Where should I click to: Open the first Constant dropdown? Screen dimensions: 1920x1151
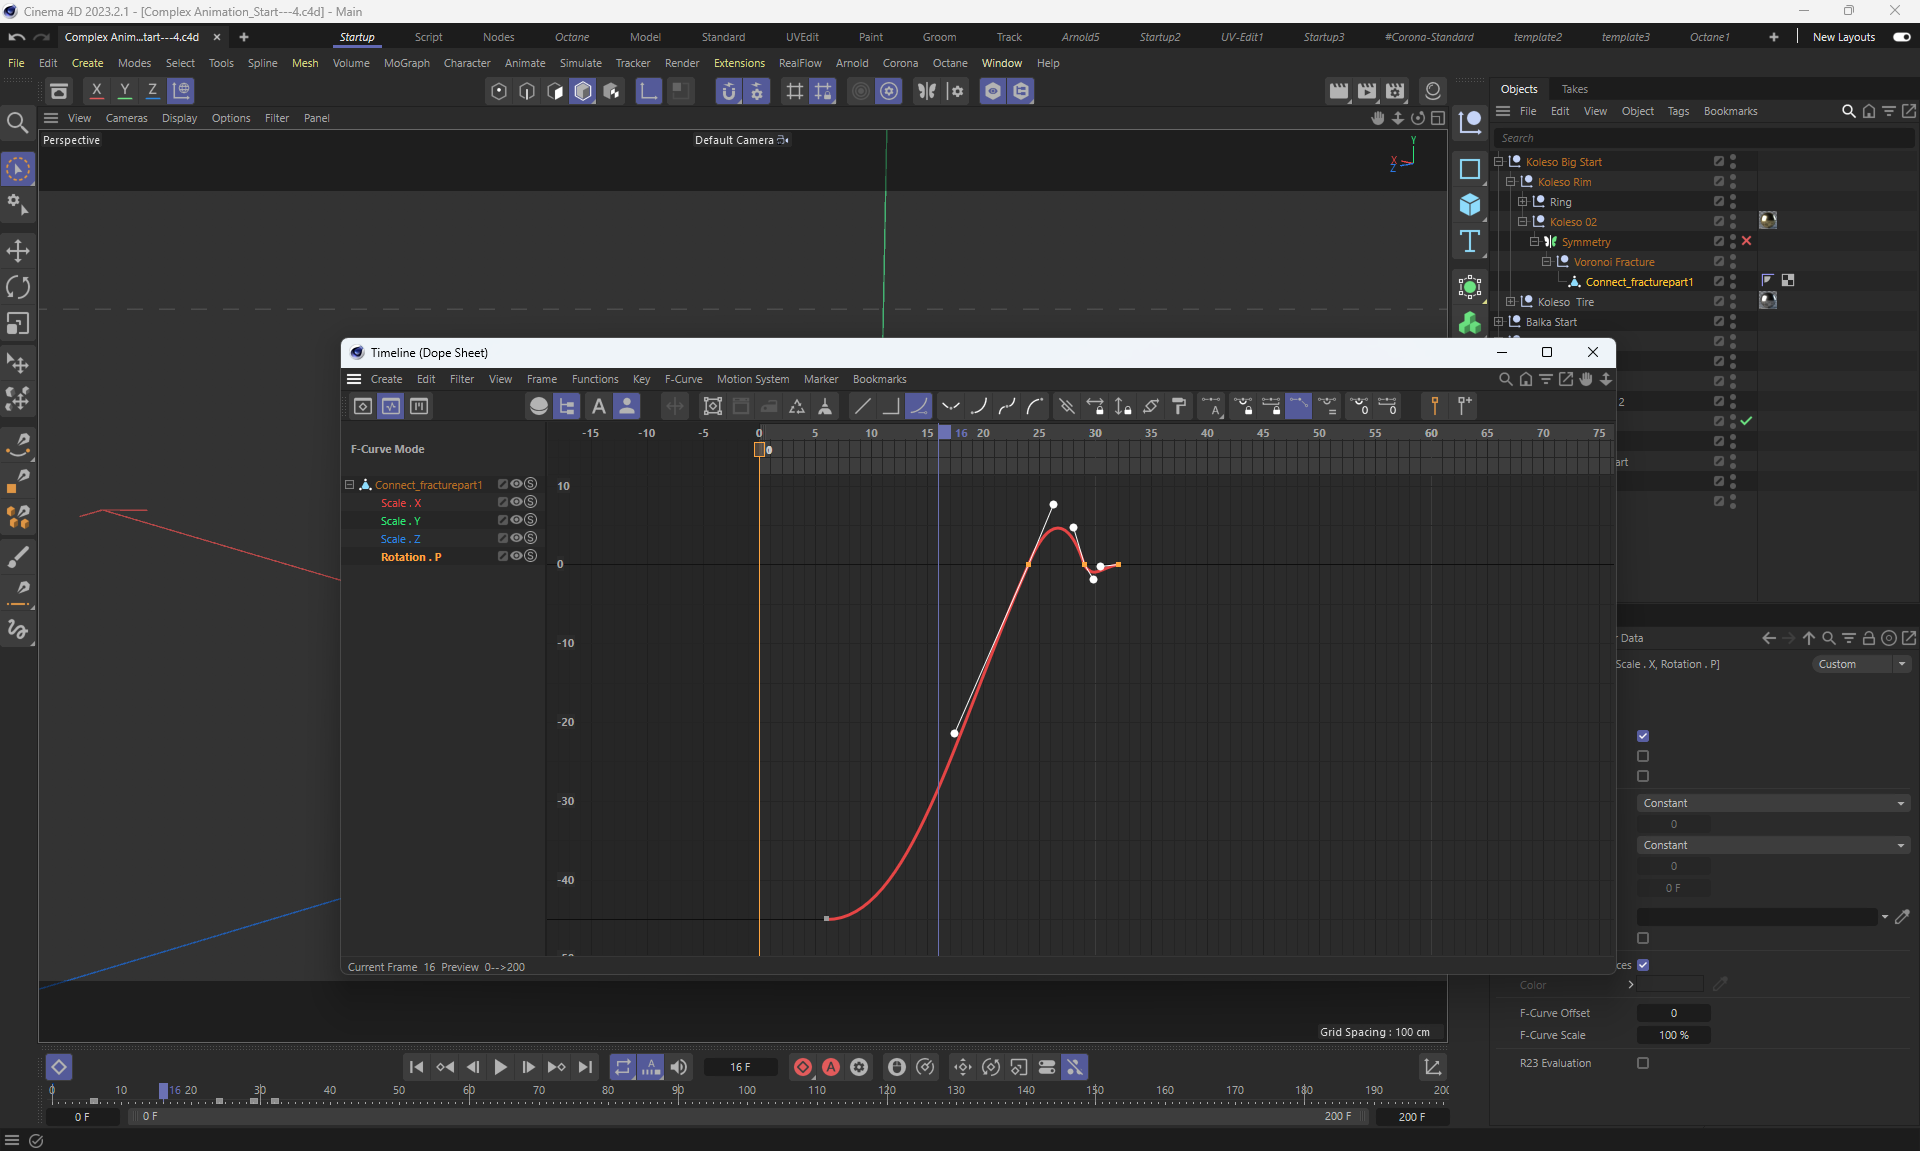[x=1772, y=803]
